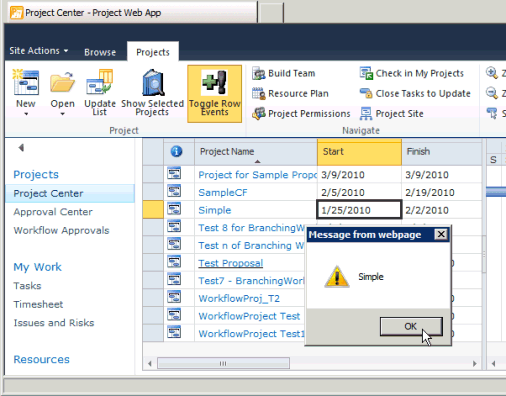Open the Tasks link
Viewport: 506px width, 396px height.
point(27,286)
